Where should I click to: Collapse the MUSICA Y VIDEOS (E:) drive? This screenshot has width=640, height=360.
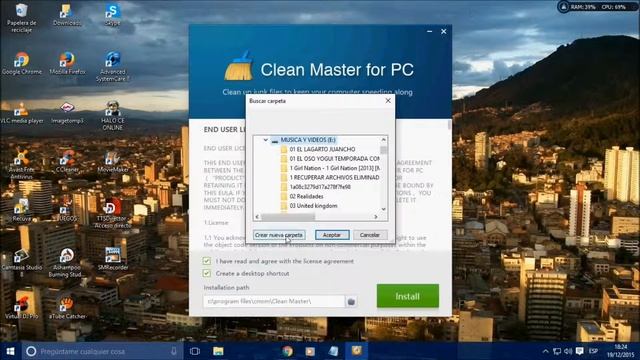[265, 140]
